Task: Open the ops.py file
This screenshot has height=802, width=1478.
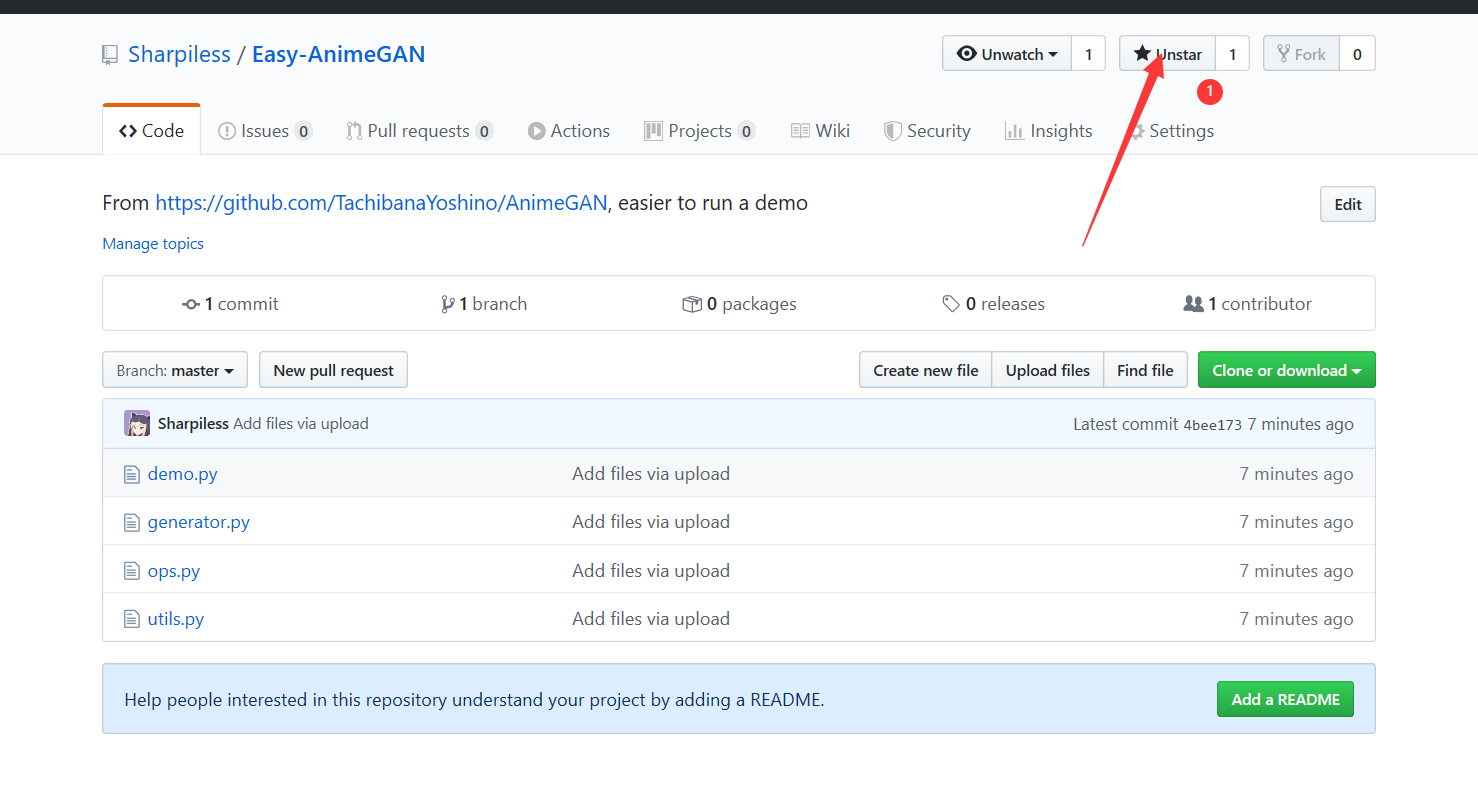Action: (173, 571)
